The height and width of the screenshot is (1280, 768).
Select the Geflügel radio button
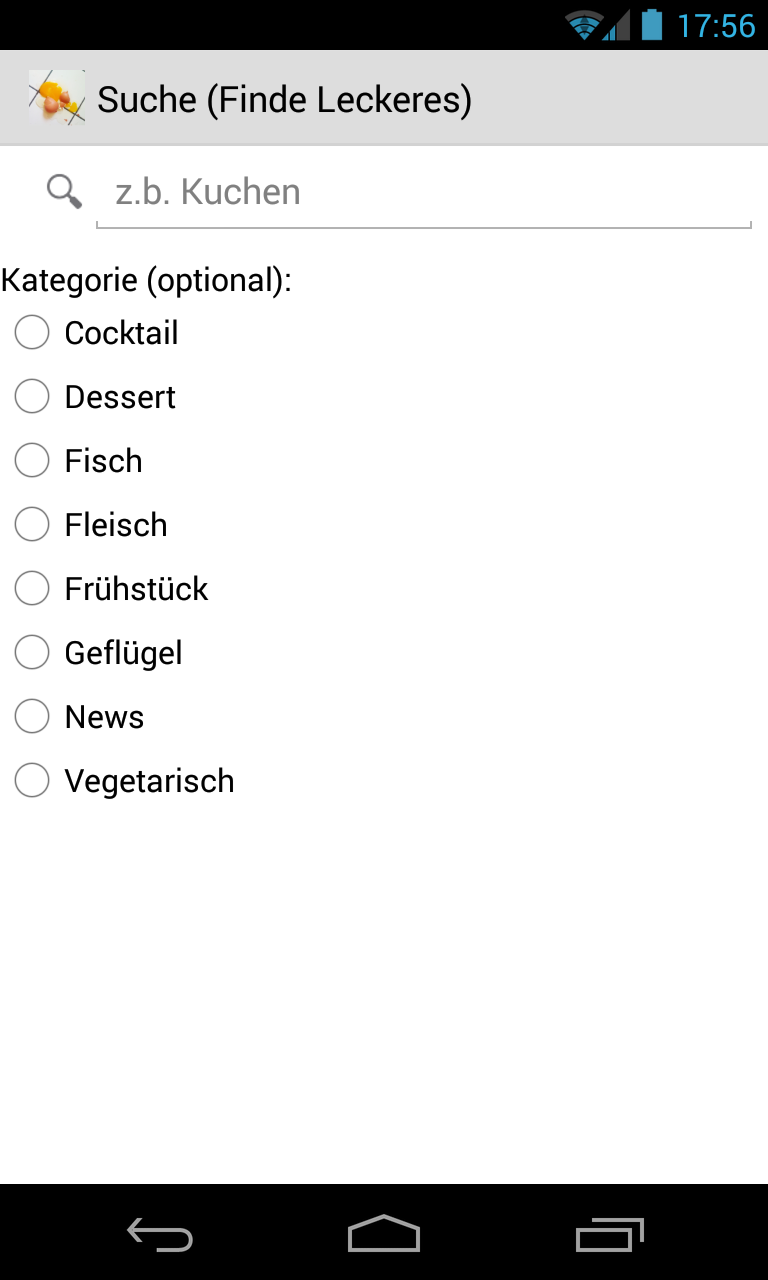[x=32, y=653]
